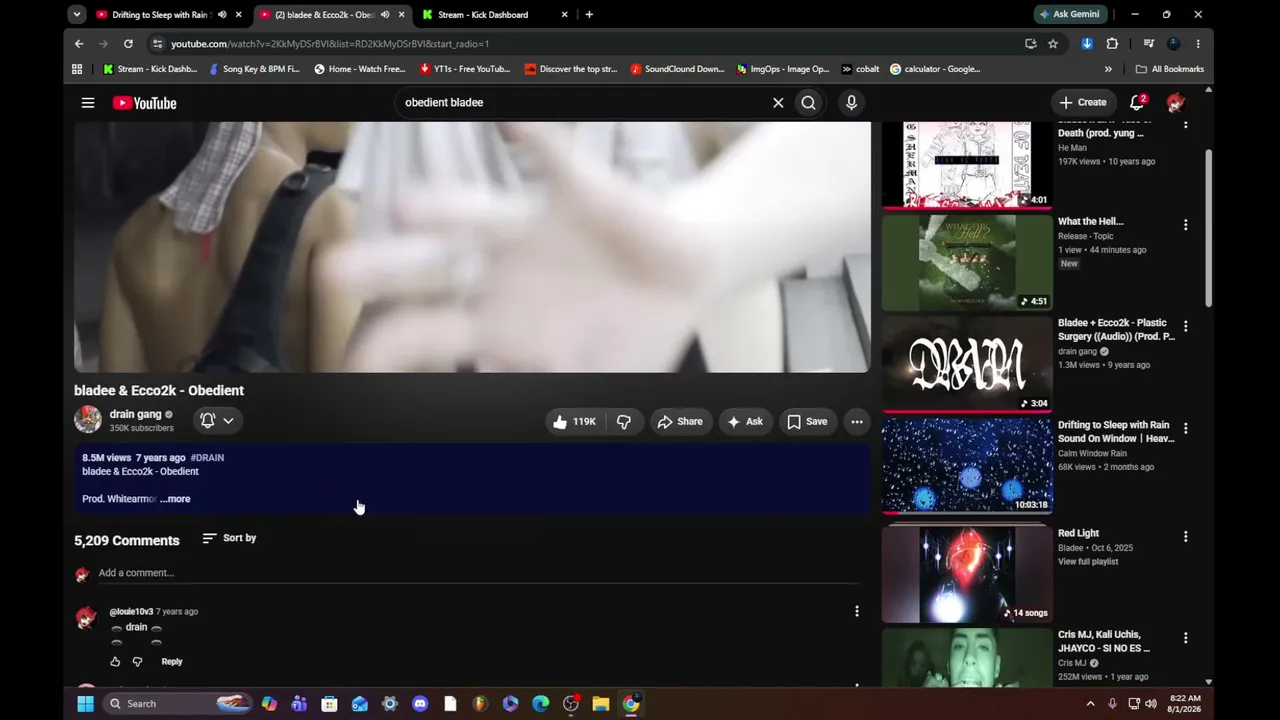Click the Add a comment field
The height and width of the screenshot is (720, 1280).
coord(478,573)
